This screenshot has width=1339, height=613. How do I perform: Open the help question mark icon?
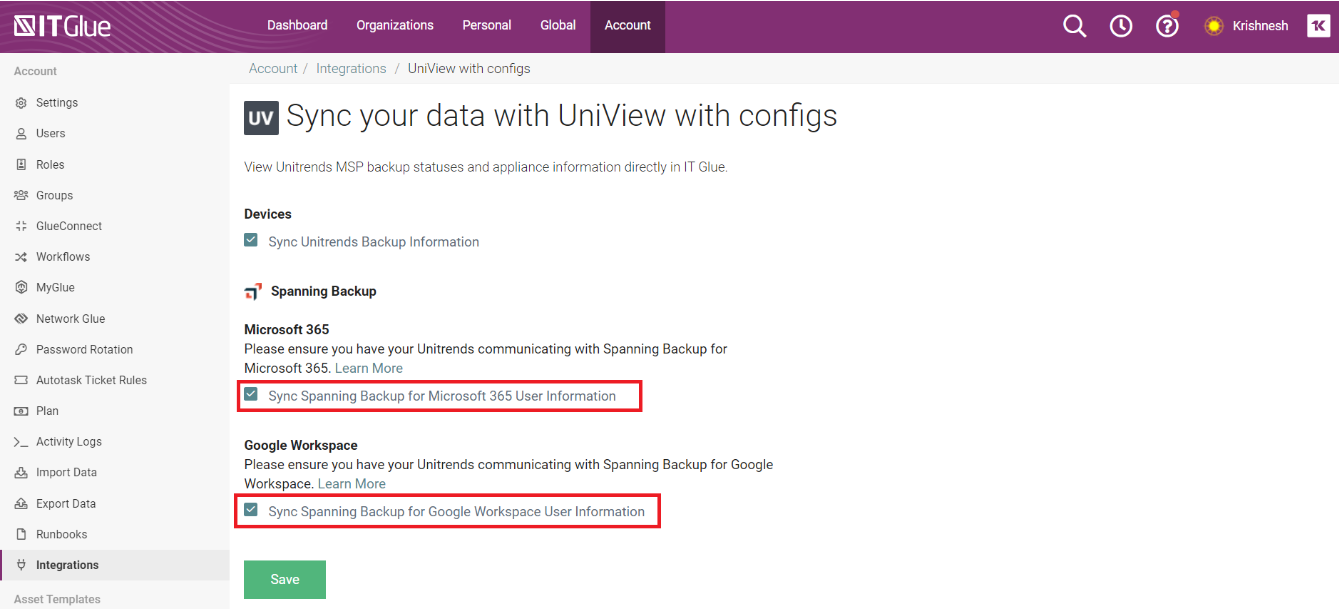click(x=1167, y=26)
